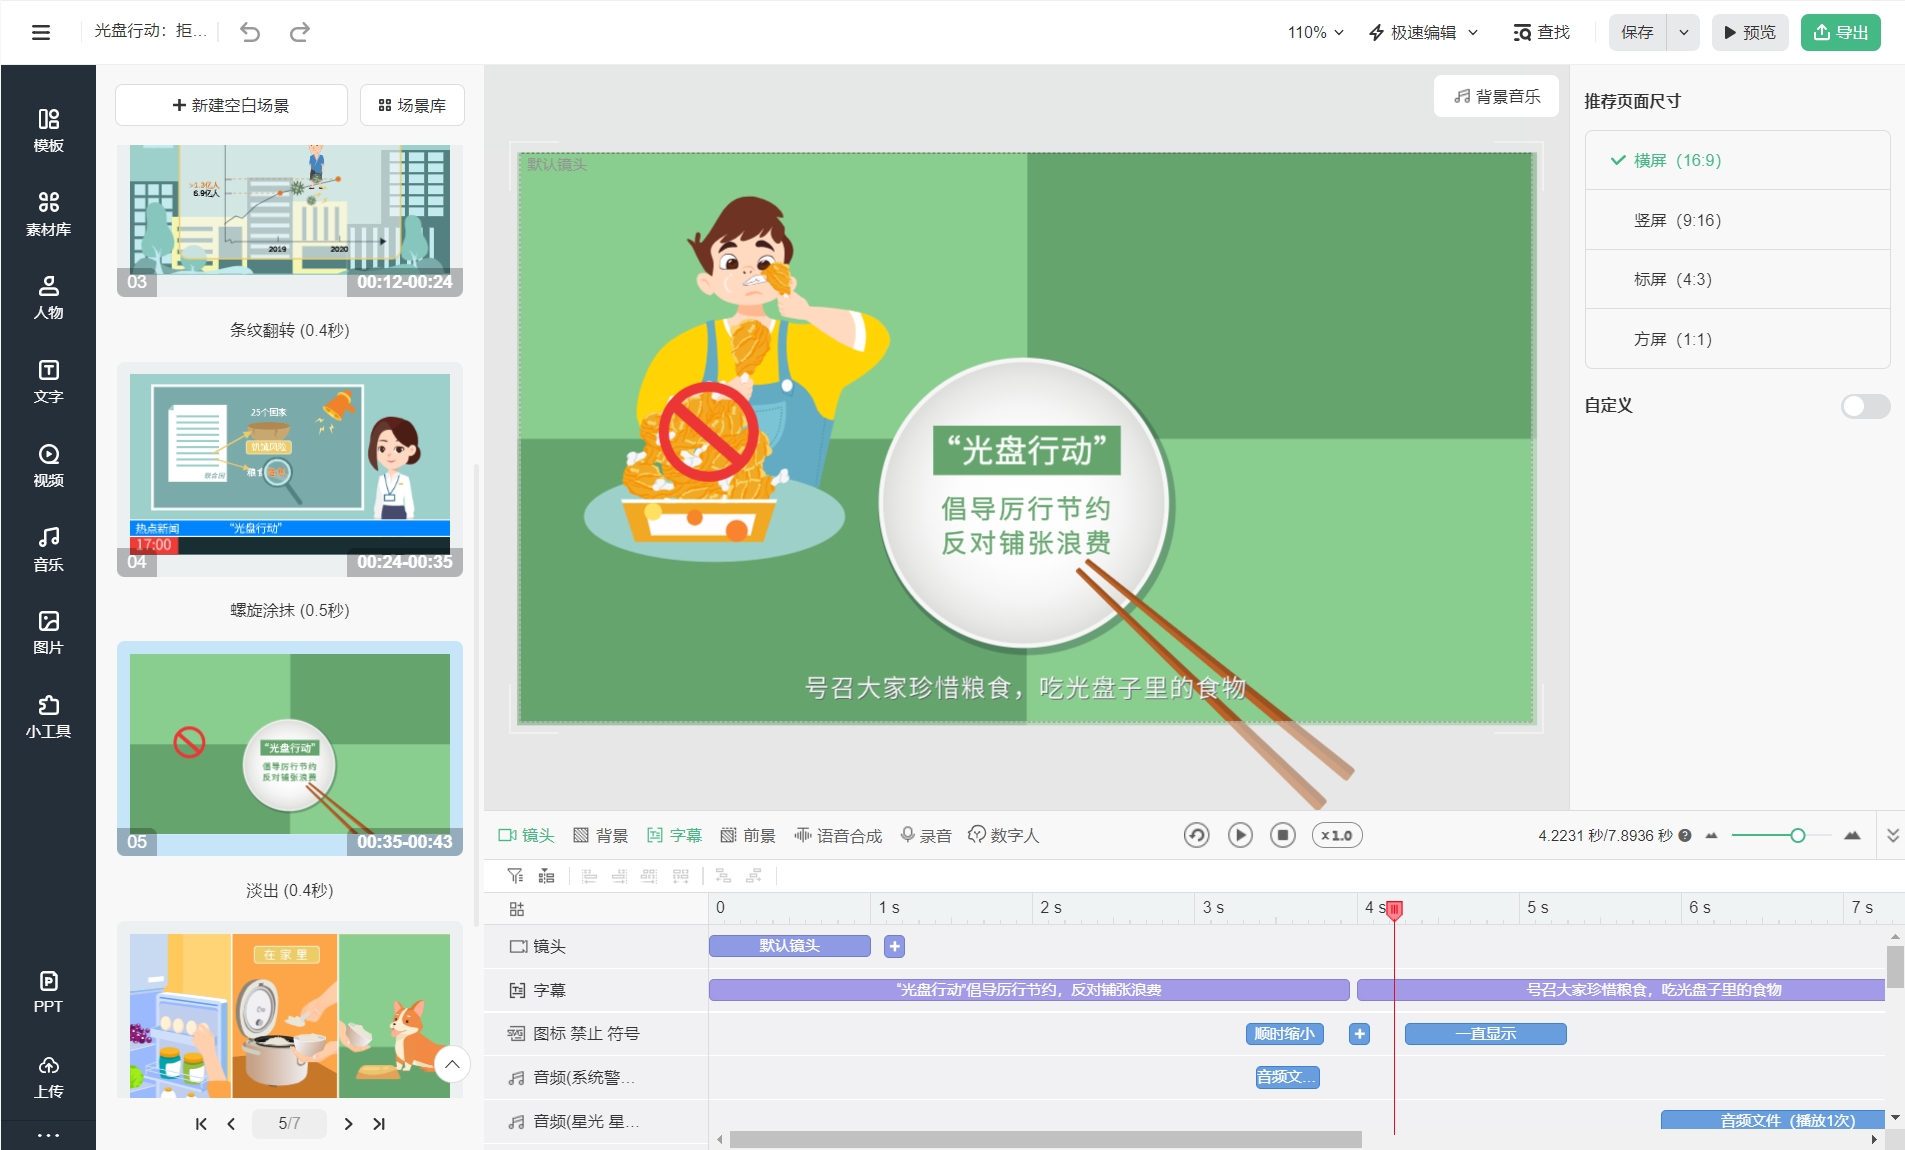
Task: Go to the previous scene page
Action: coord(231,1124)
